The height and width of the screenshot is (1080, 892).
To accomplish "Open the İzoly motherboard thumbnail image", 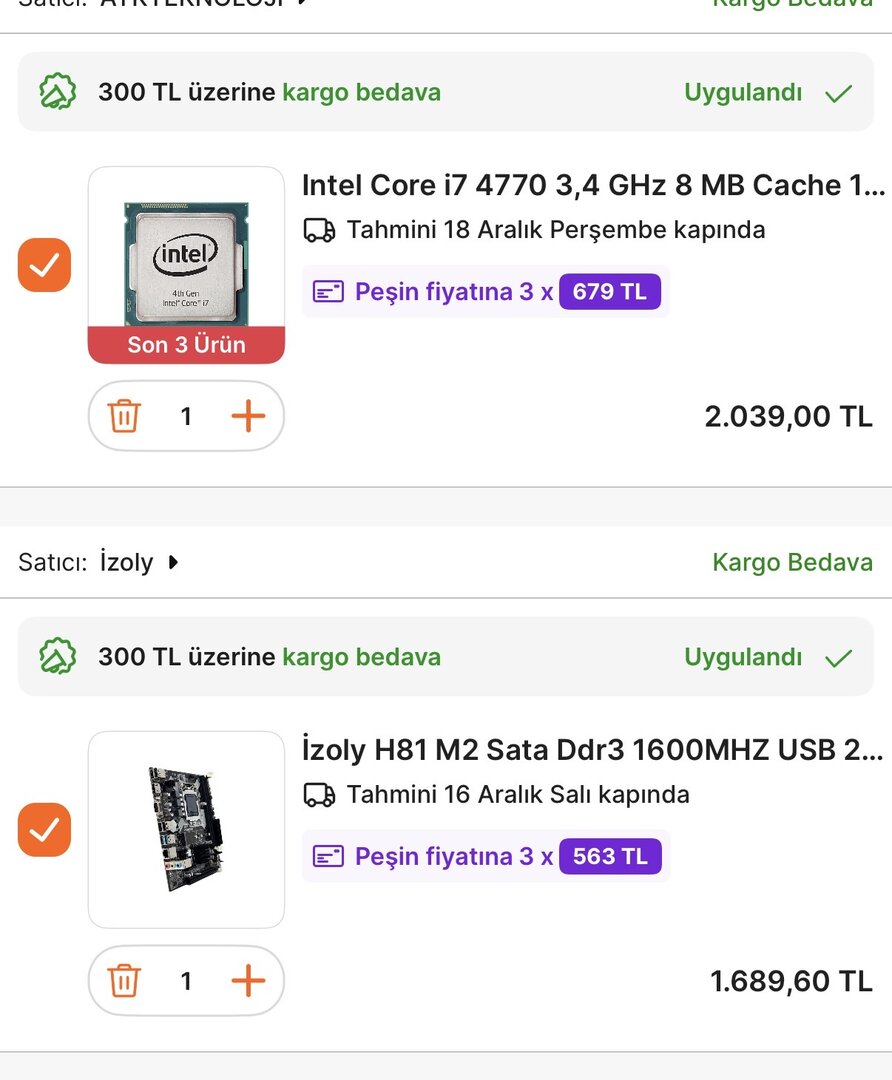I will tap(186, 830).
